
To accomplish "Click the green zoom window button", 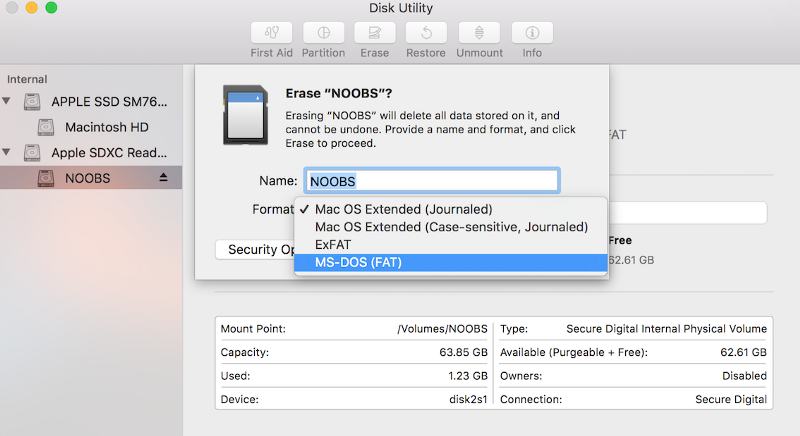I will click(51, 8).
